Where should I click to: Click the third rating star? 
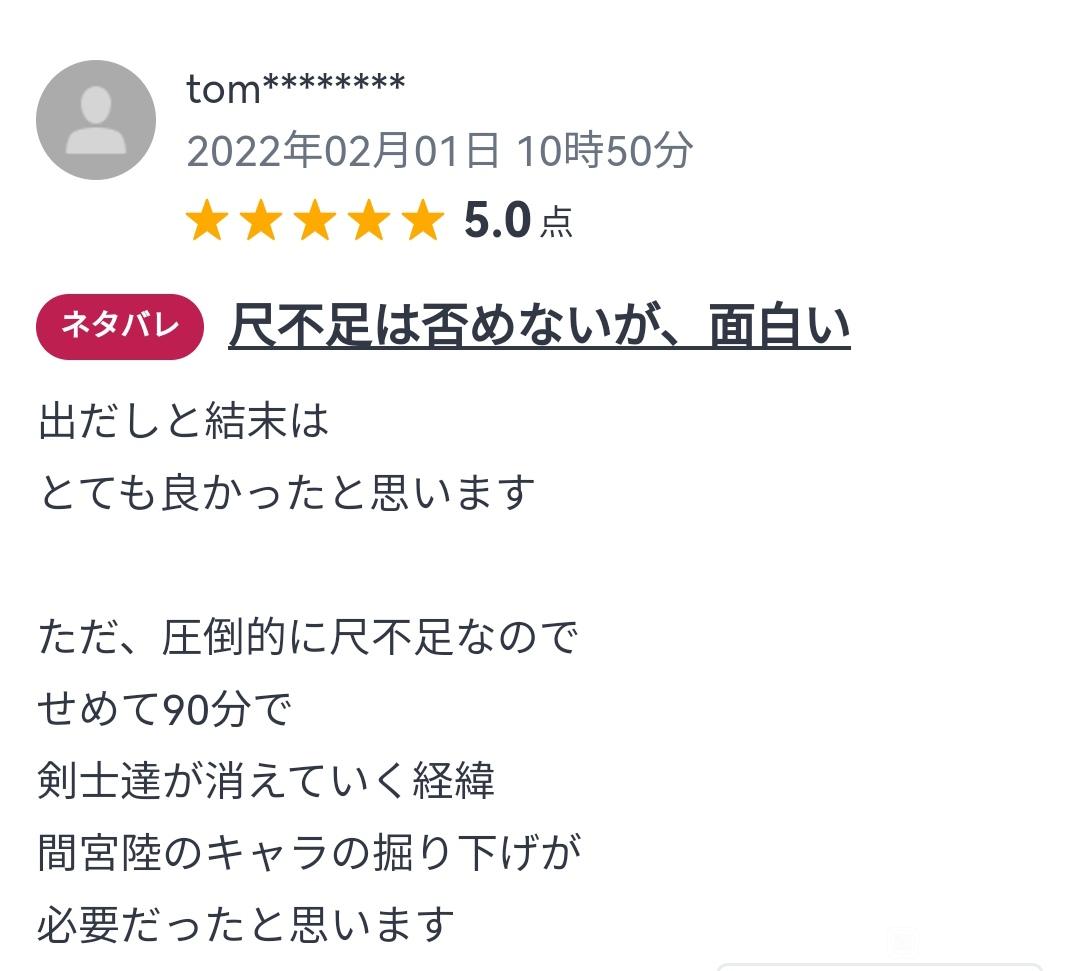(x=315, y=220)
